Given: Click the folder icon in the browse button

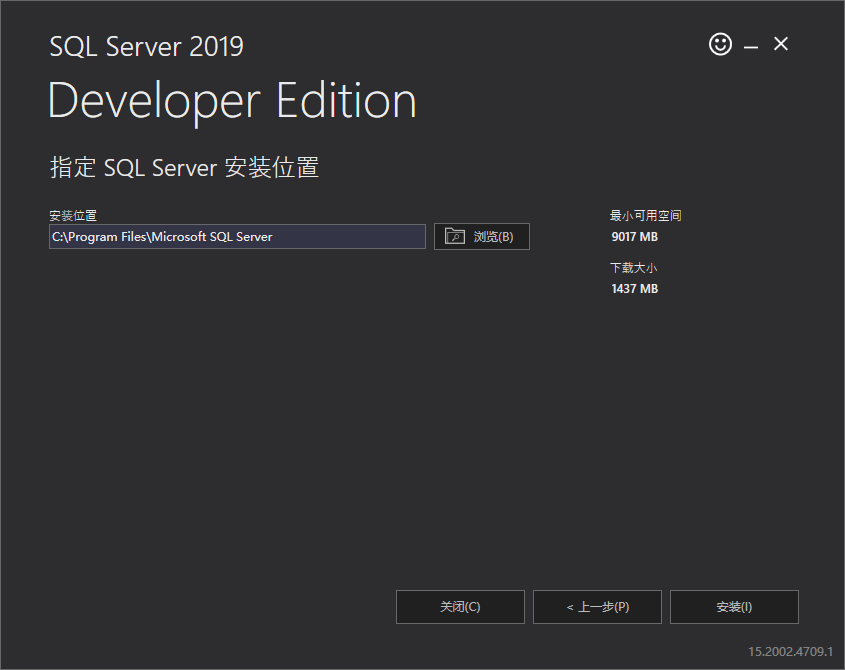Looking at the screenshot, I should coord(454,236).
